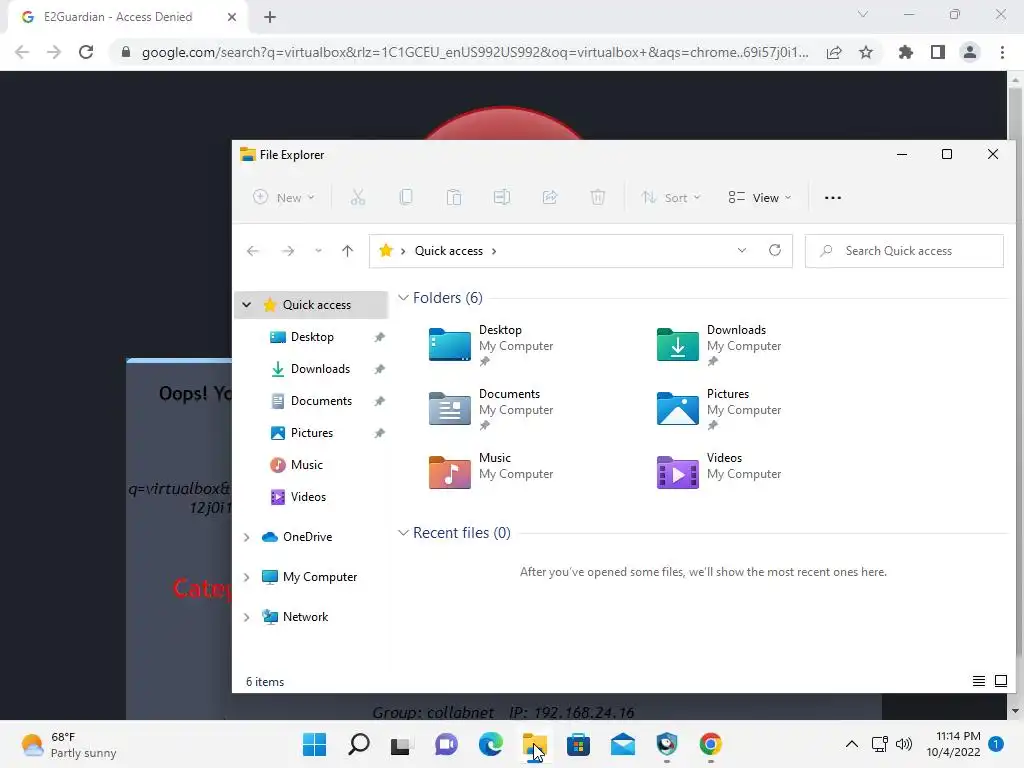1024x768 pixels.
Task: Open the Sort dropdown
Action: pyautogui.click(x=671, y=197)
